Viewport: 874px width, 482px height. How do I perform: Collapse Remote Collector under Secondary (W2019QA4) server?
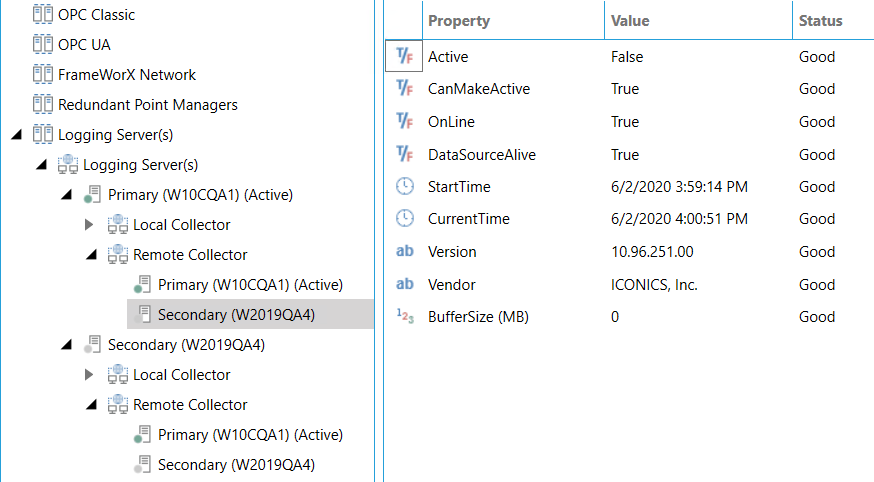coord(91,405)
